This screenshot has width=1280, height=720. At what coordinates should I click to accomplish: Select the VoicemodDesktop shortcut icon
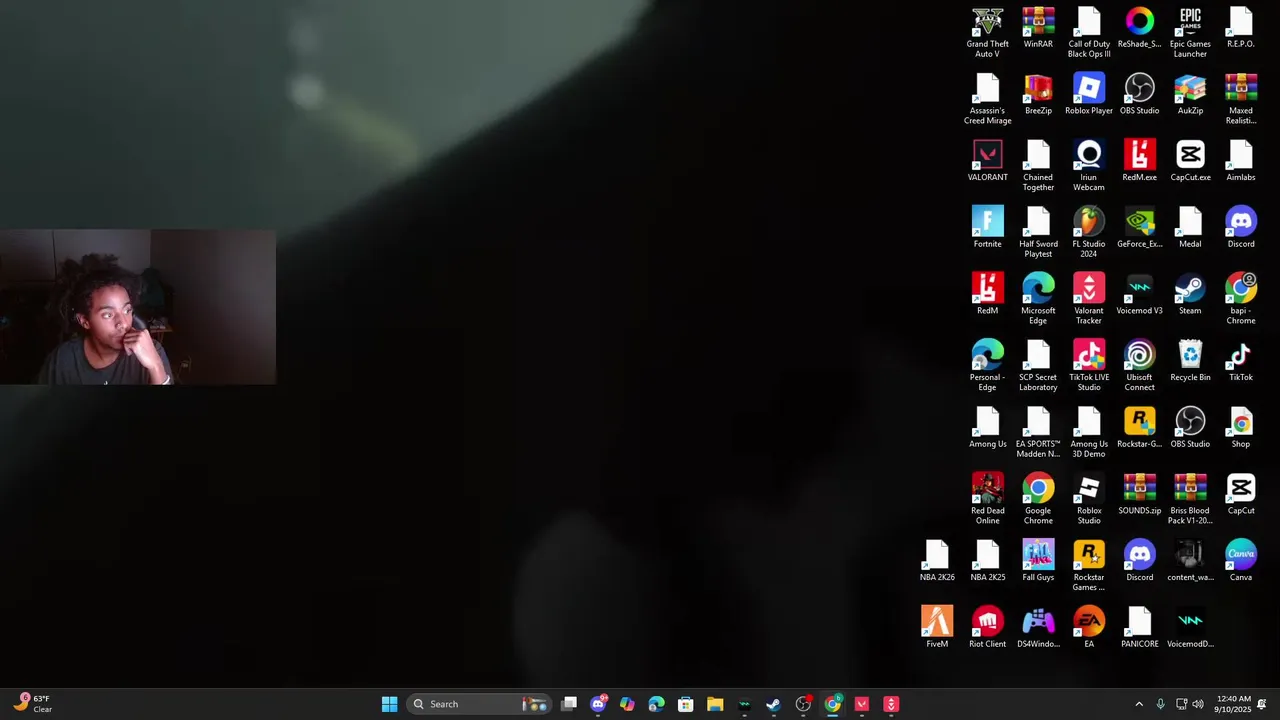coord(1190,628)
